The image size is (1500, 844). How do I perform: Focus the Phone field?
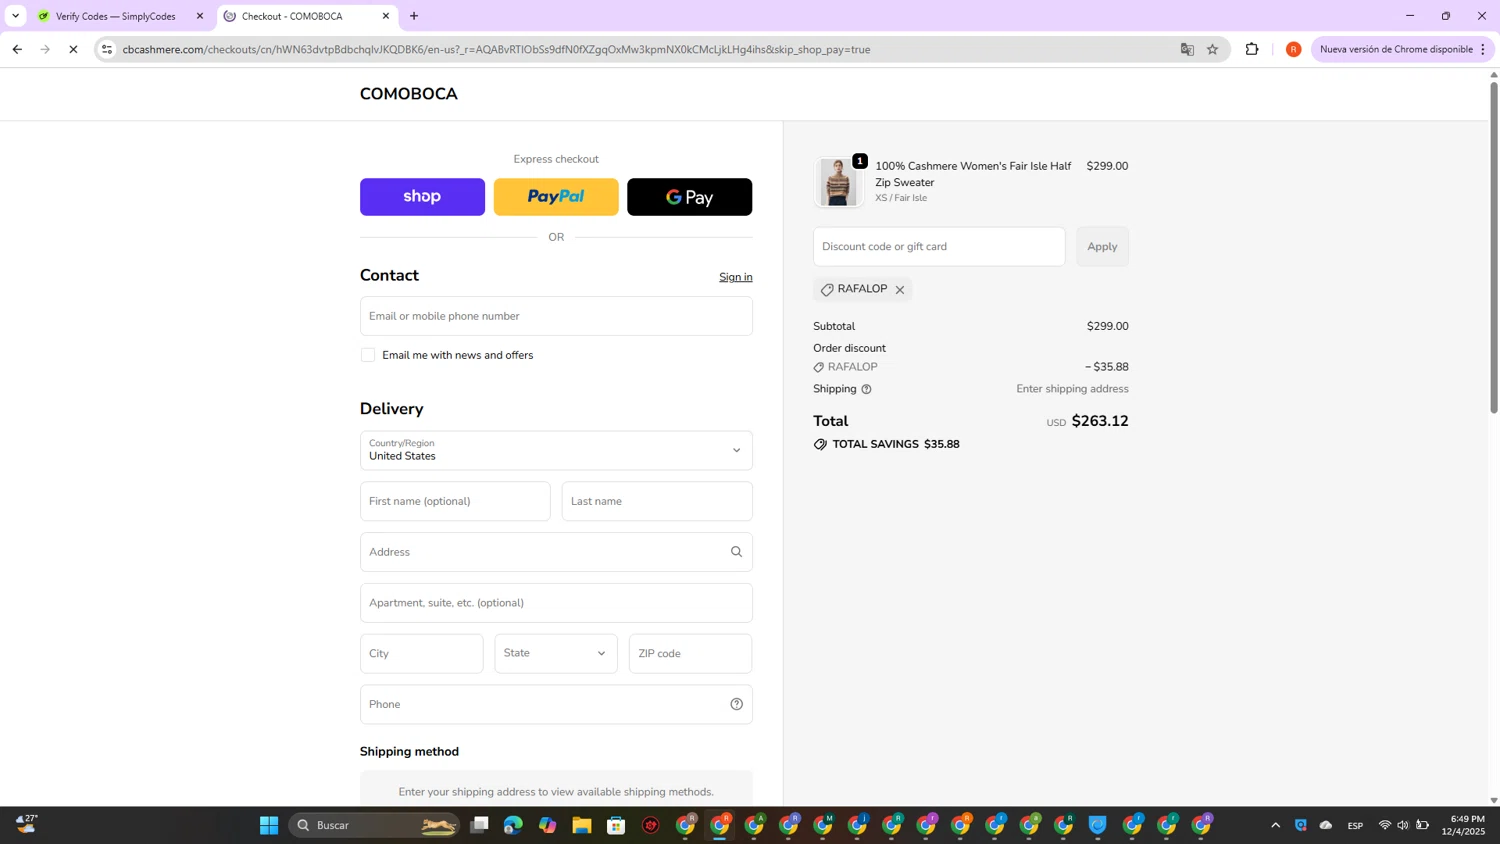[556, 704]
